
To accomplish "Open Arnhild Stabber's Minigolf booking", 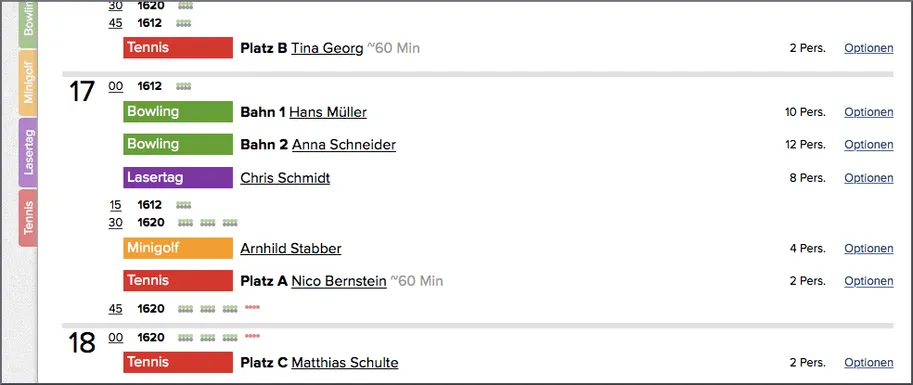I will tap(291, 249).
